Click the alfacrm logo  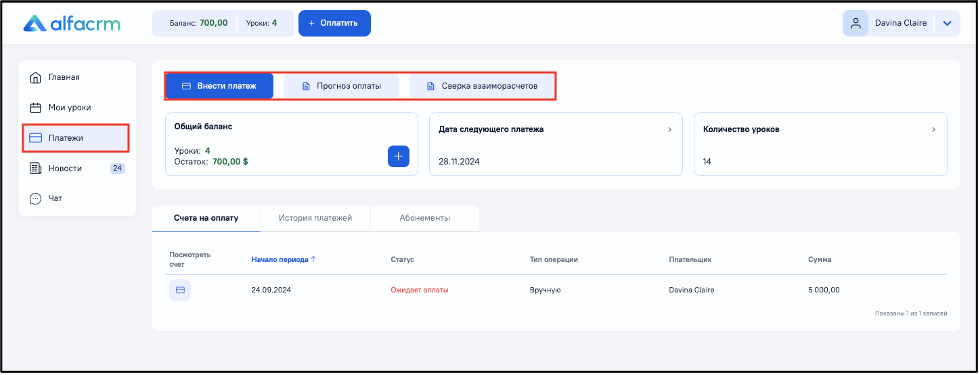point(72,24)
